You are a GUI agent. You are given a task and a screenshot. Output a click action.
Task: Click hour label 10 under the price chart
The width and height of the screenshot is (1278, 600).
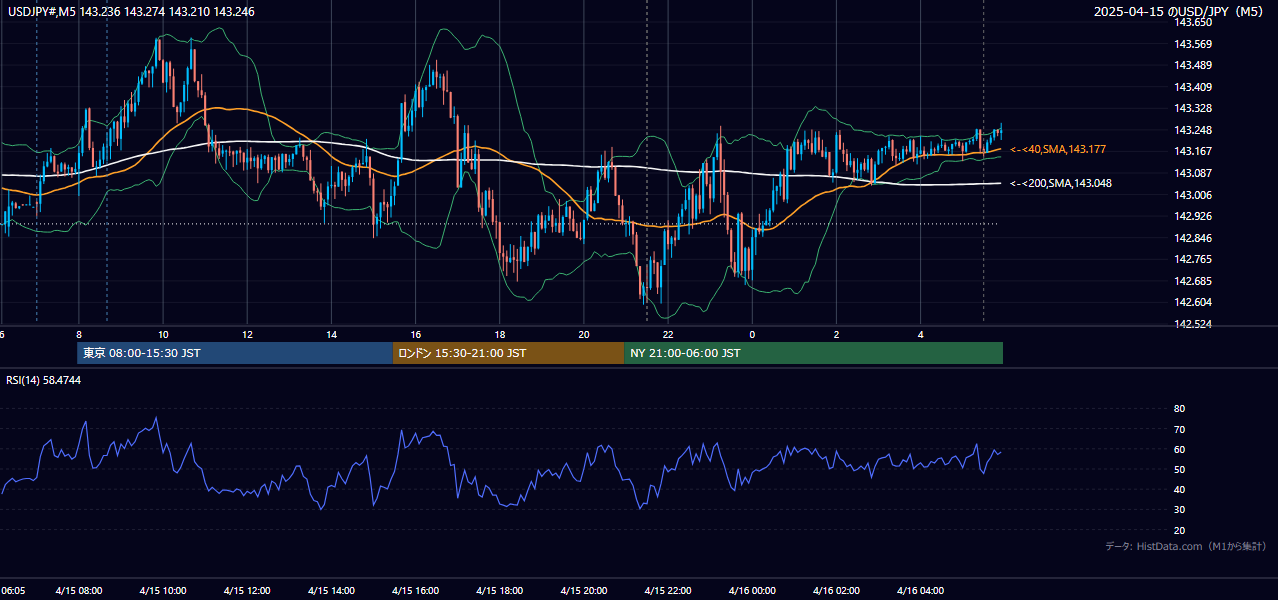tap(162, 334)
